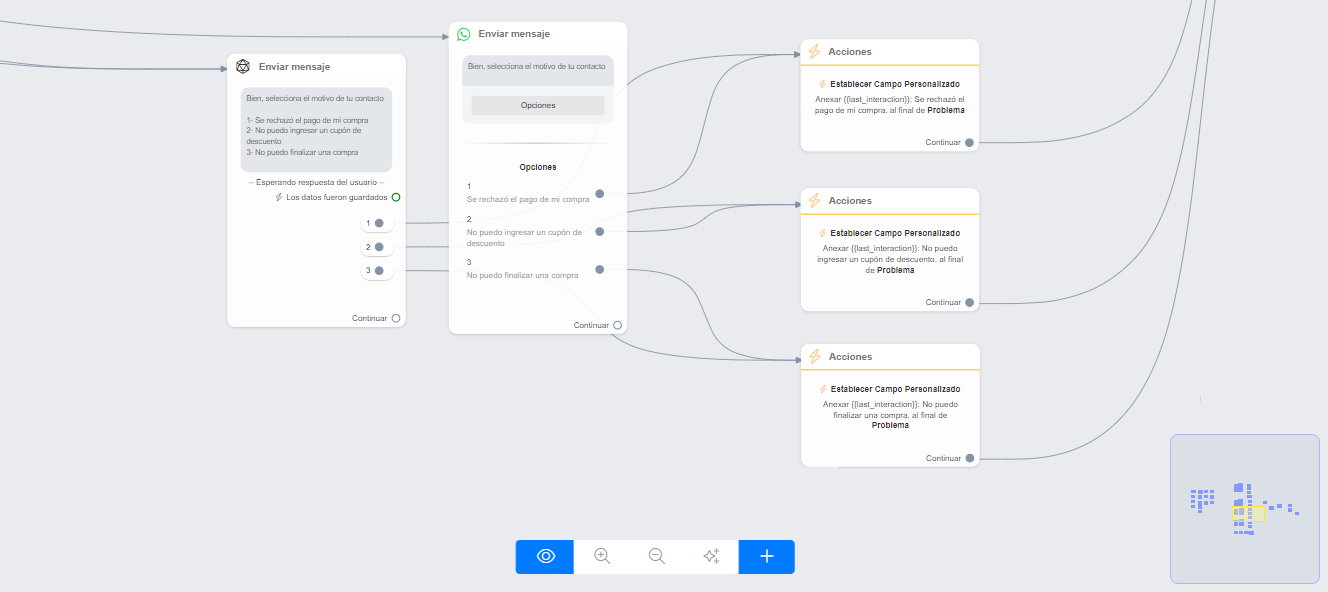Click lightning icon of top Acciones node
This screenshot has height=592, width=1328.
pos(814,52)
